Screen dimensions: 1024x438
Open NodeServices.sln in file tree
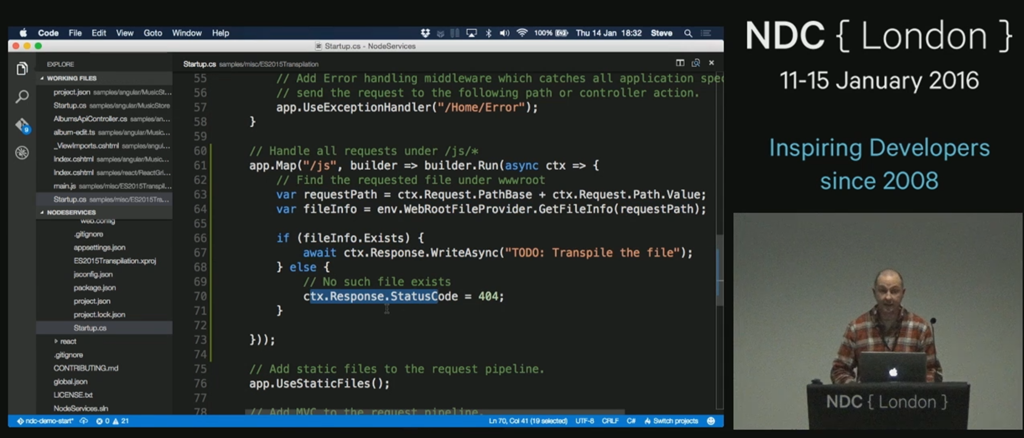[x=80, y=408]
